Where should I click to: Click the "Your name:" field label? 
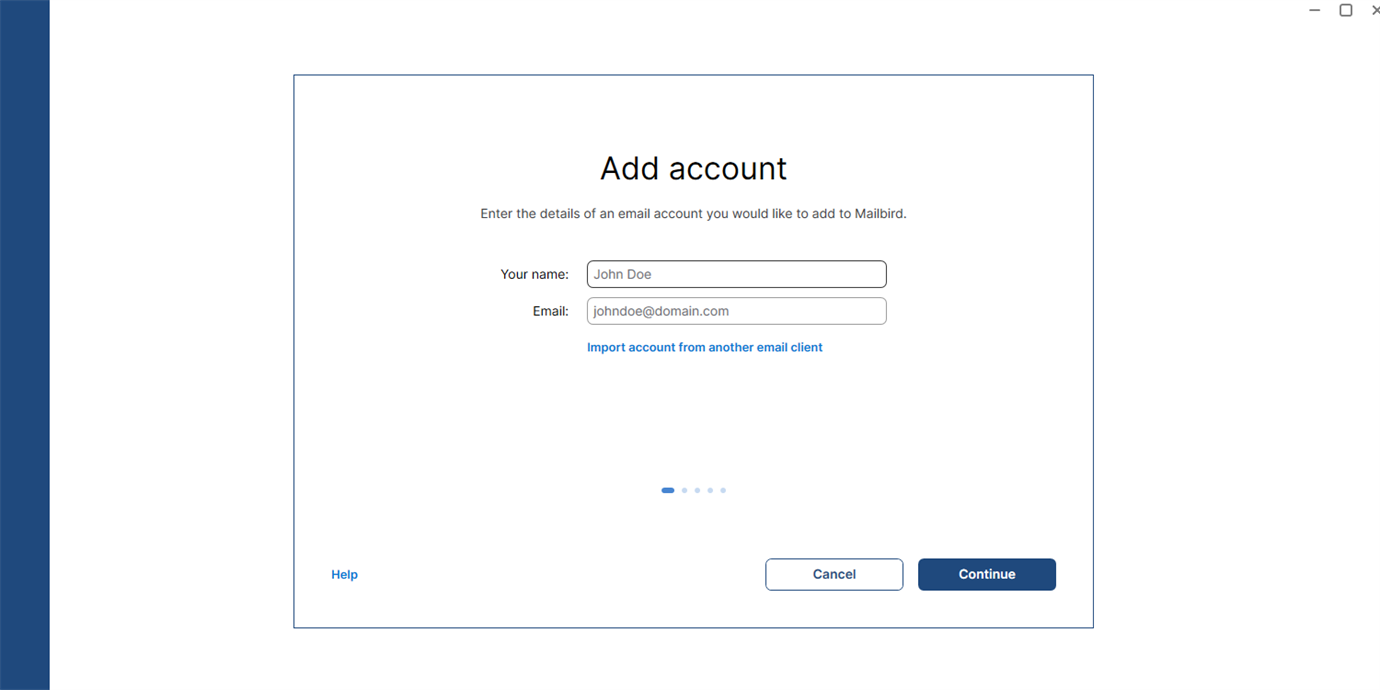(534, 274)
